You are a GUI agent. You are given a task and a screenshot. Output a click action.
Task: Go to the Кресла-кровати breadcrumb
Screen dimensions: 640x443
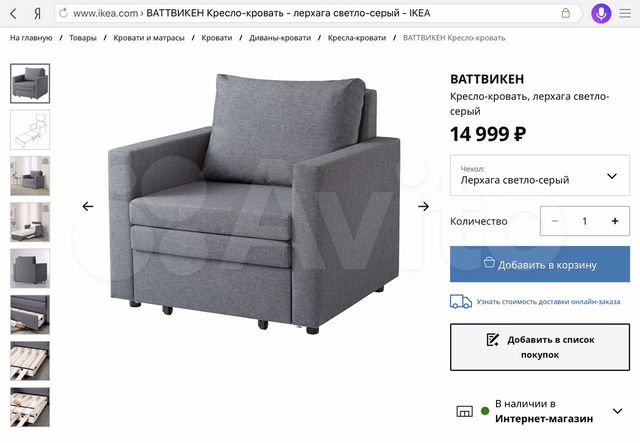click(x=357, y=38)
